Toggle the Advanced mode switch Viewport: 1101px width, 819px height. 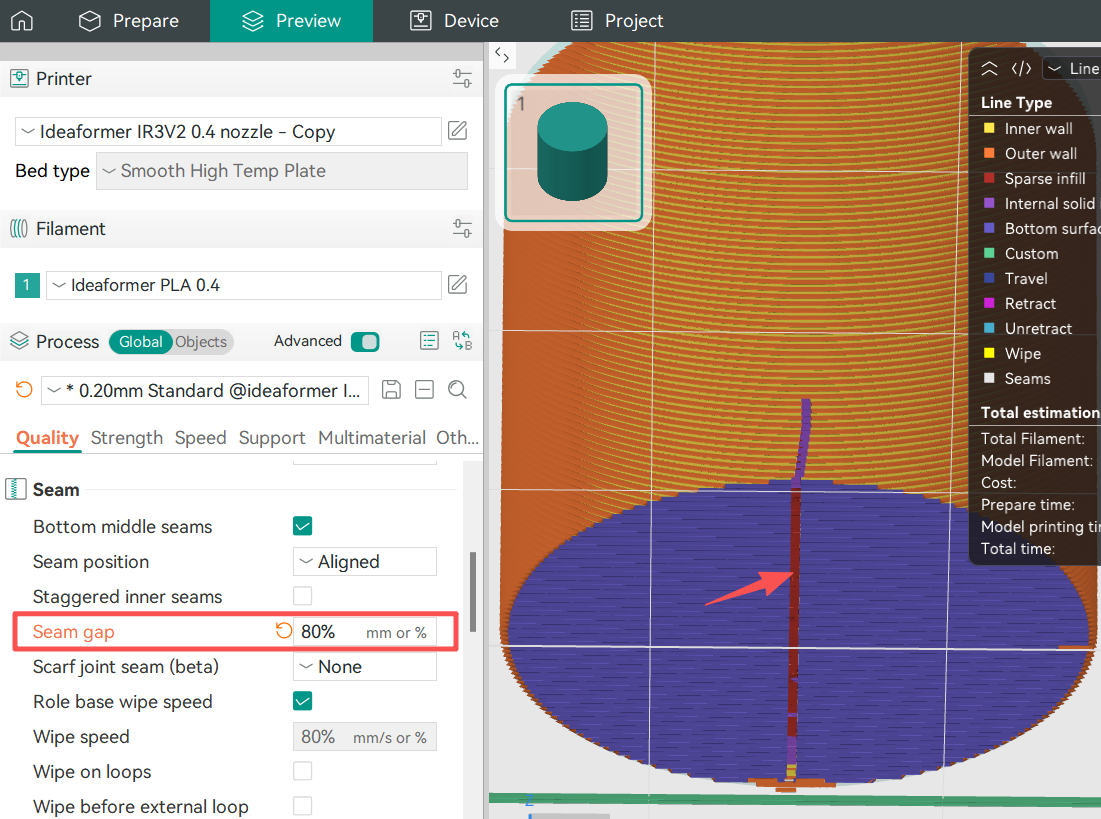365,342
